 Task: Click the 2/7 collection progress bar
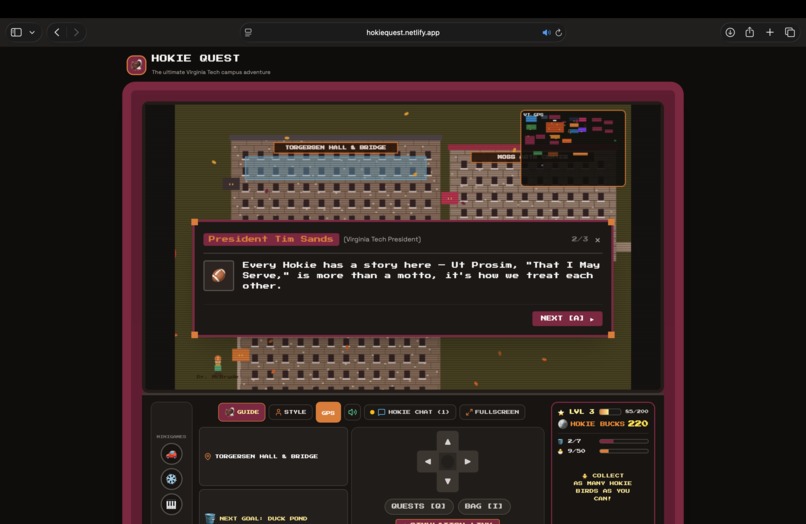[x=624, y=441]
